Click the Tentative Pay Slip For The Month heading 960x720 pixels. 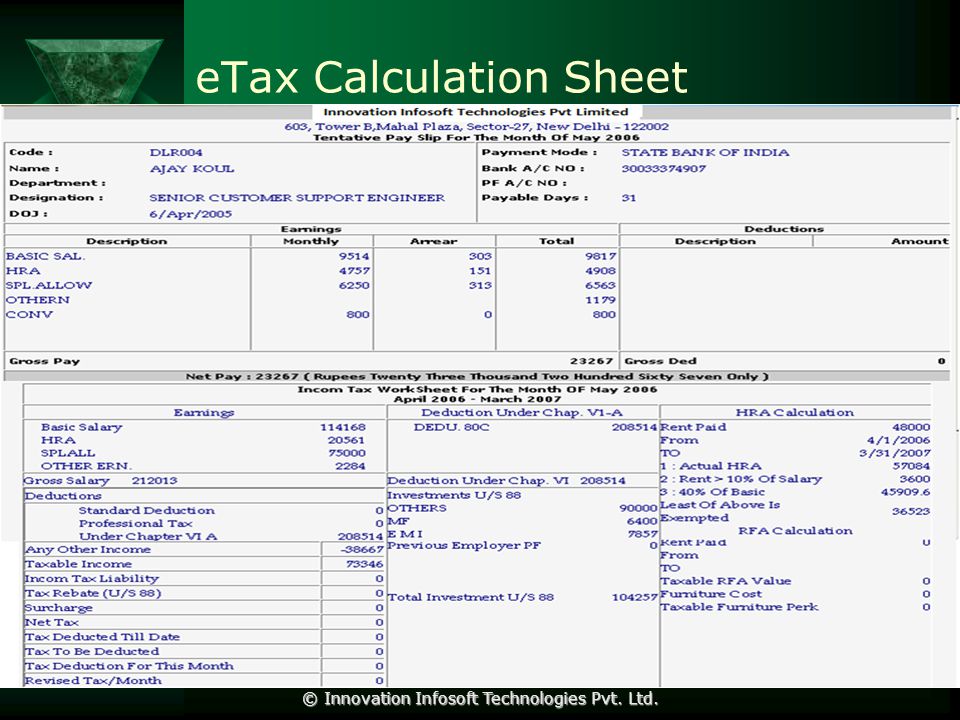pos(476,138)
